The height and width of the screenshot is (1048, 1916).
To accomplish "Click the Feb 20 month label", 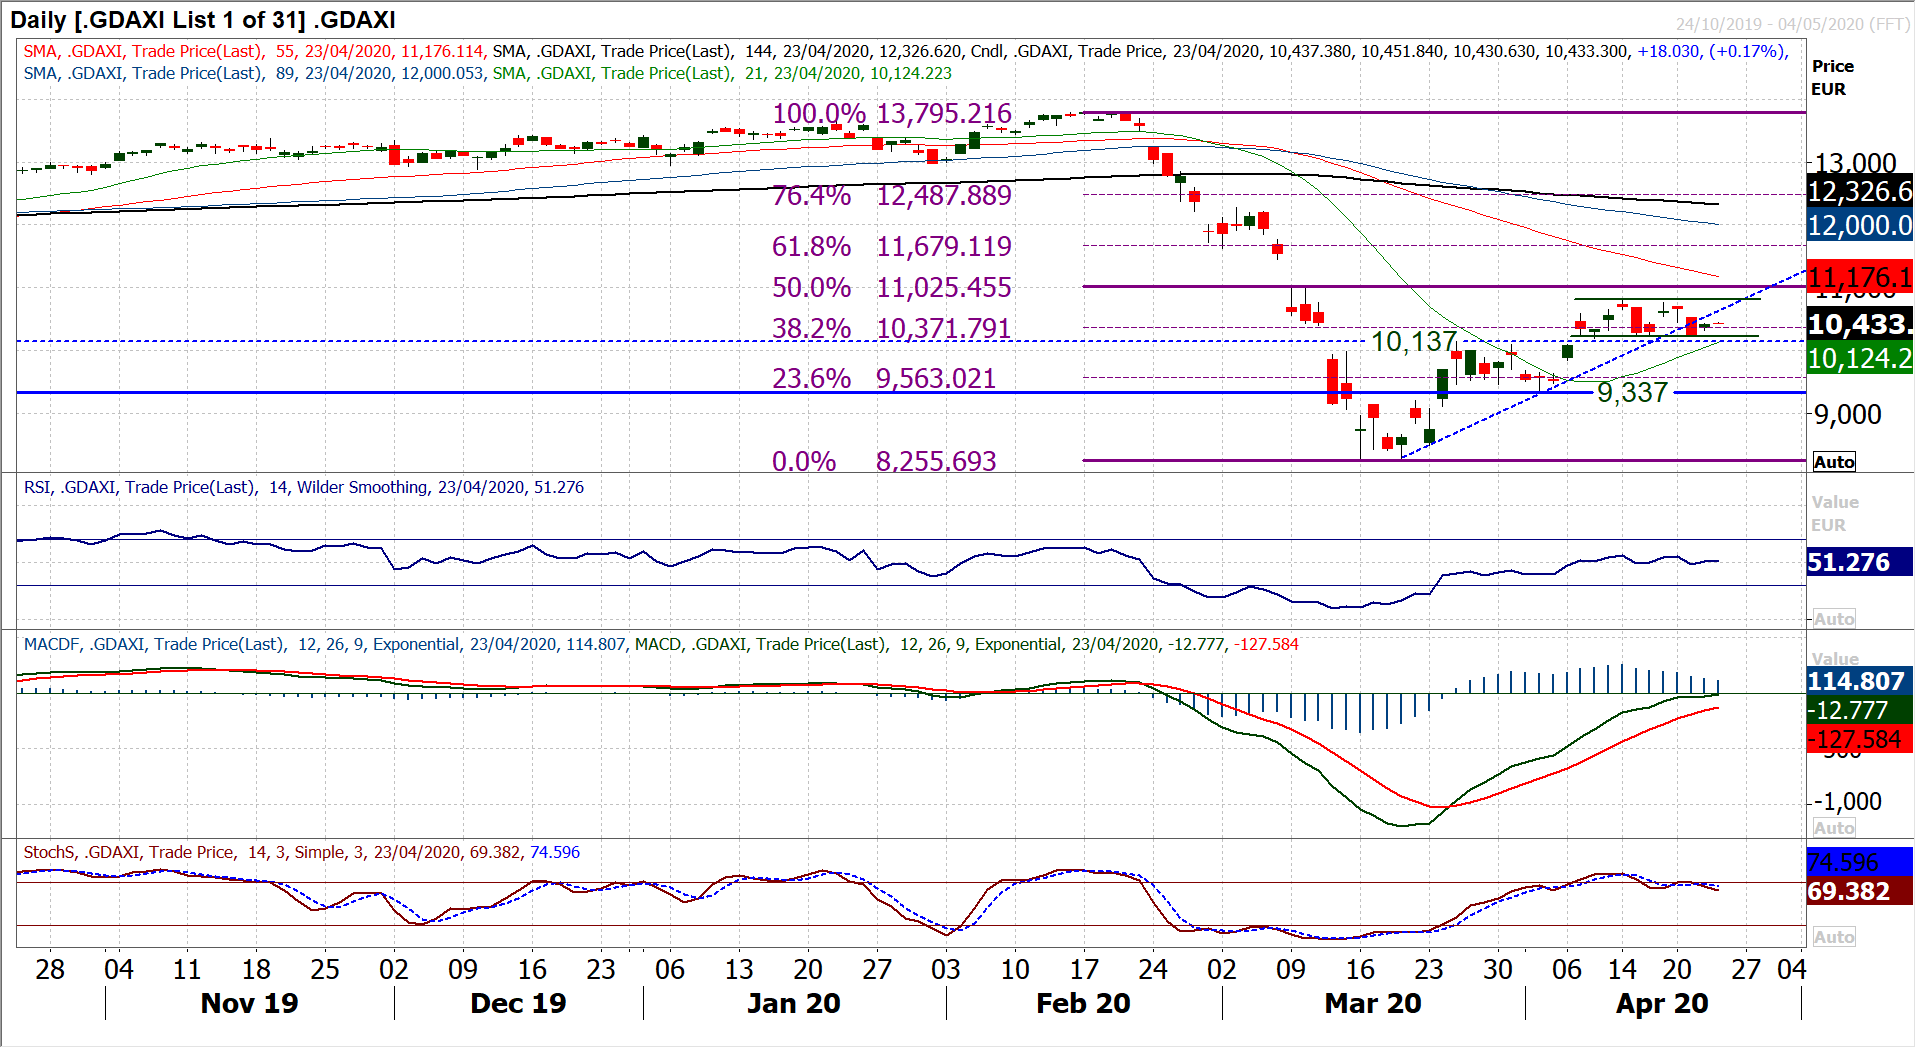I will point(1083,1003).
